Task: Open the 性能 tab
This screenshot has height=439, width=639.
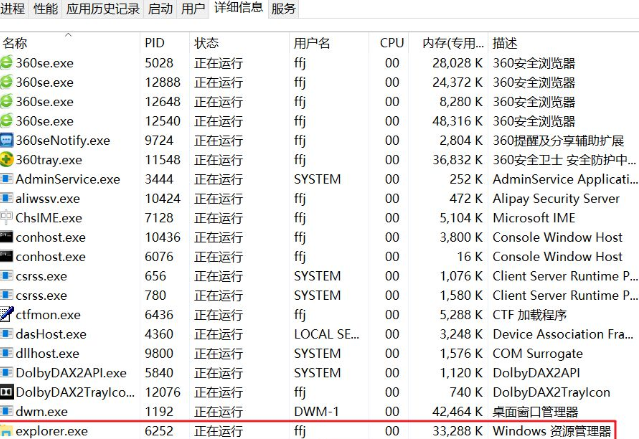Action: click(45, 9)
